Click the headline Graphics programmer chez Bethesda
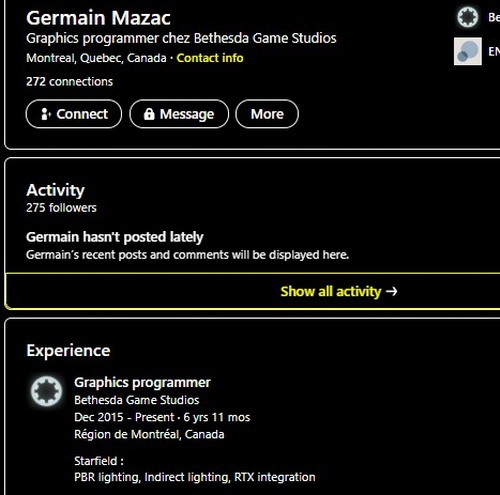This screenshot has height=495, width=500. (181, 38)
